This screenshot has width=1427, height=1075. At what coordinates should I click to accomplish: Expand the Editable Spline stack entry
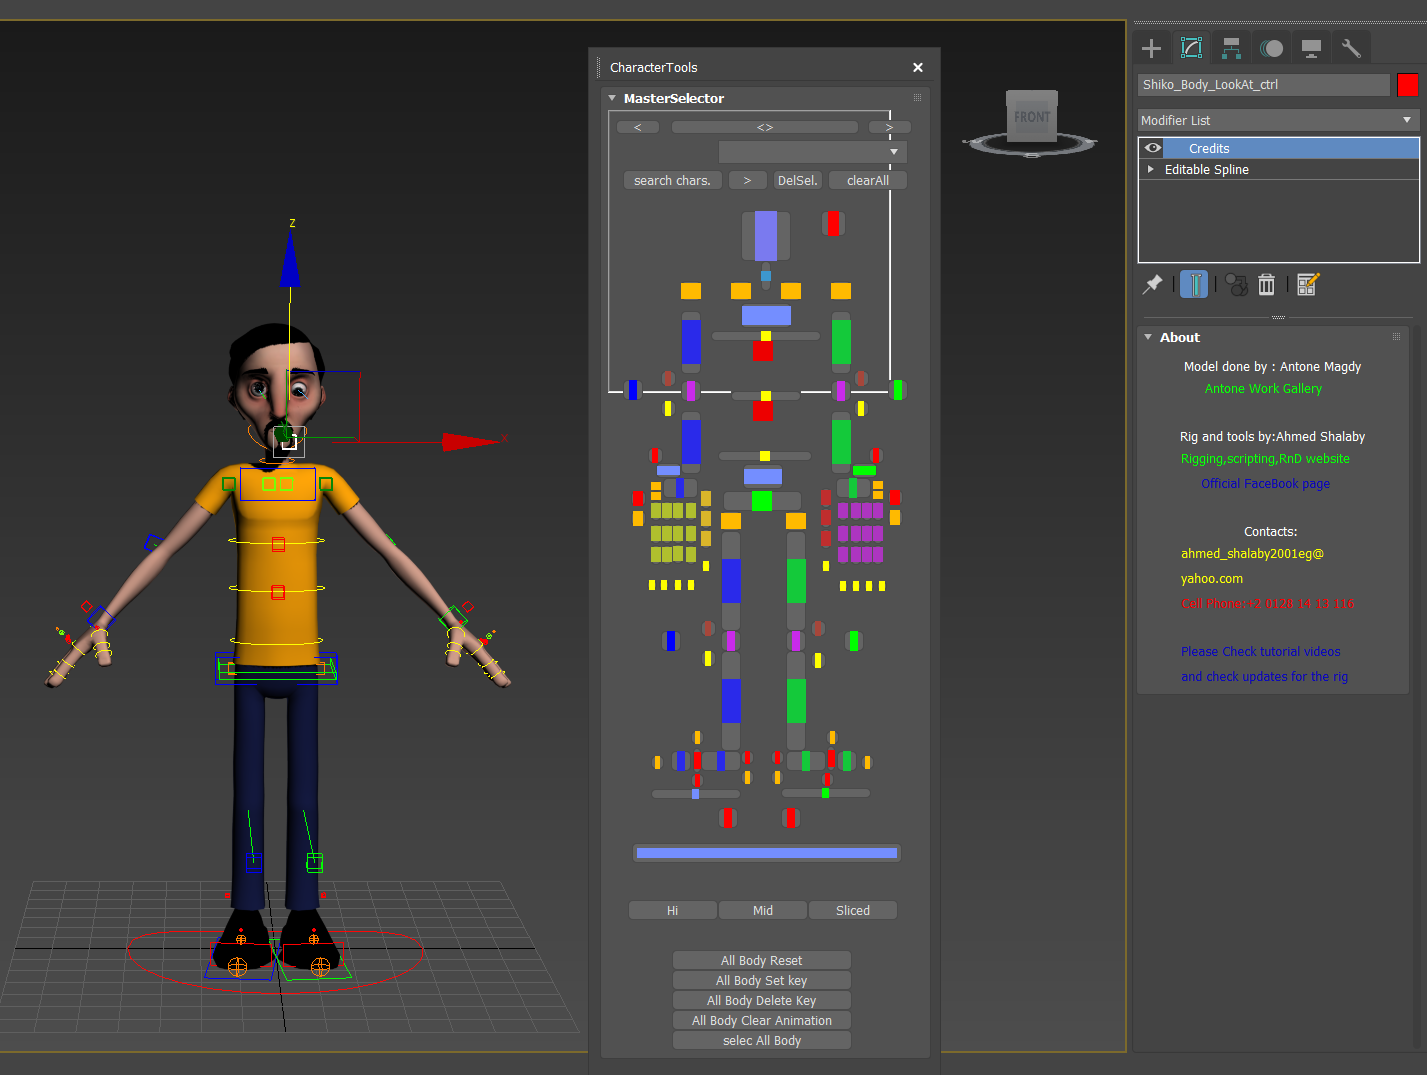(x=1151, y=169)
